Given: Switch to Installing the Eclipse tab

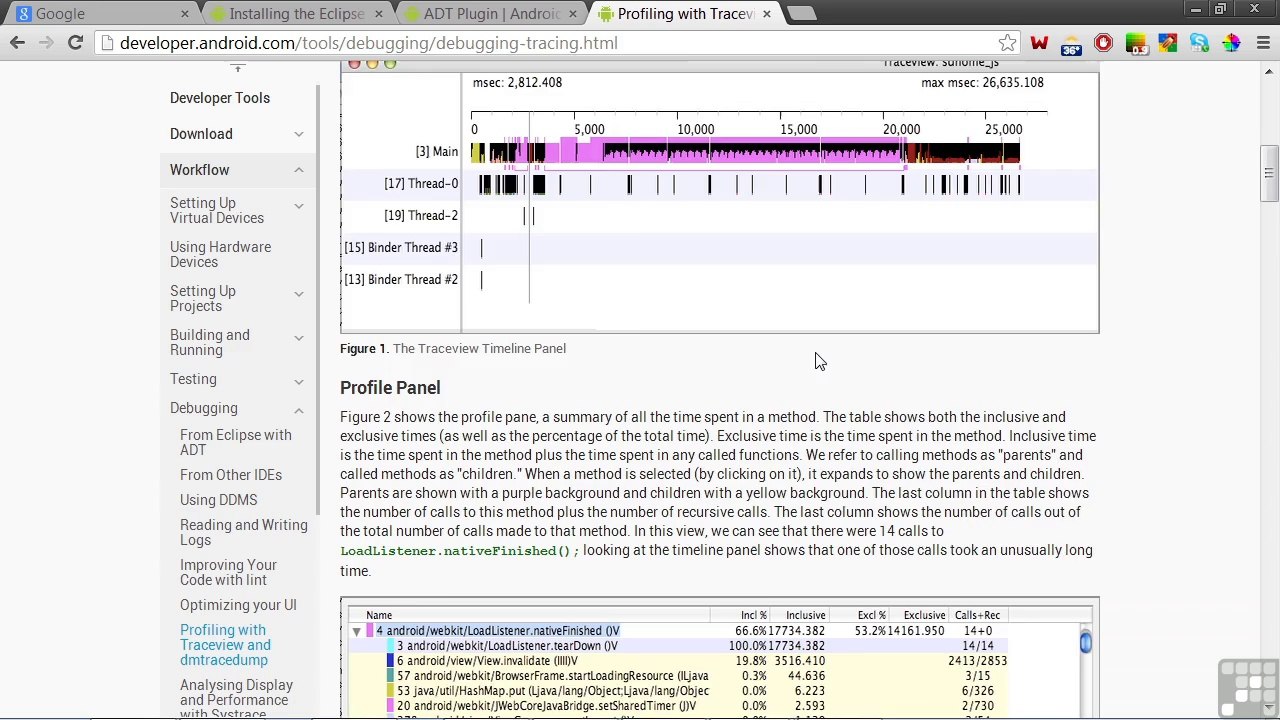Looking at the screenshot, I should (296, 14).
